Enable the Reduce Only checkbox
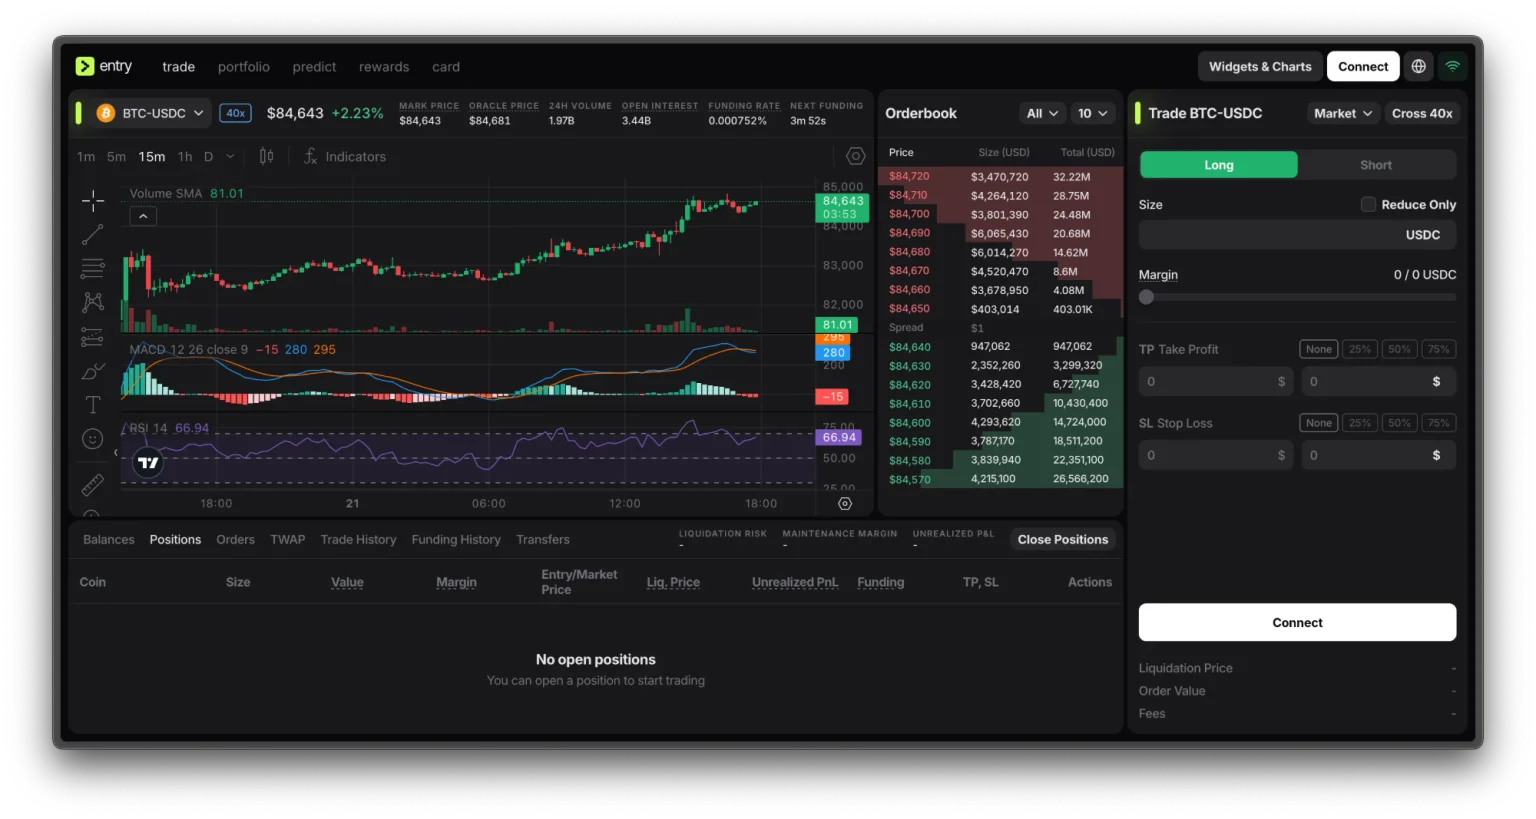 (x=1368, y=204)
